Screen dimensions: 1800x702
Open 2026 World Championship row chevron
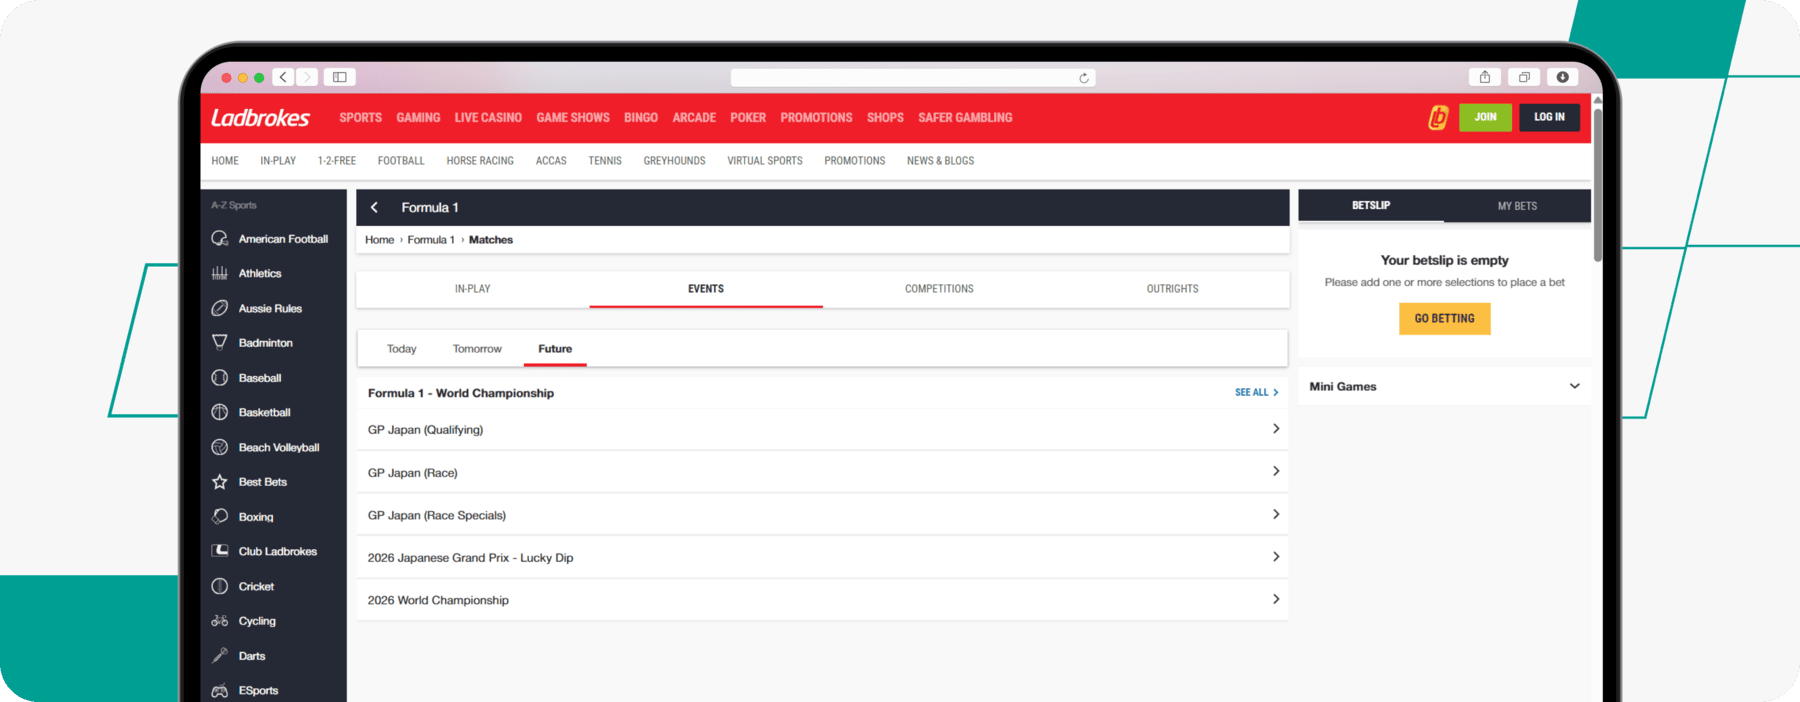tap(1276, 599)
